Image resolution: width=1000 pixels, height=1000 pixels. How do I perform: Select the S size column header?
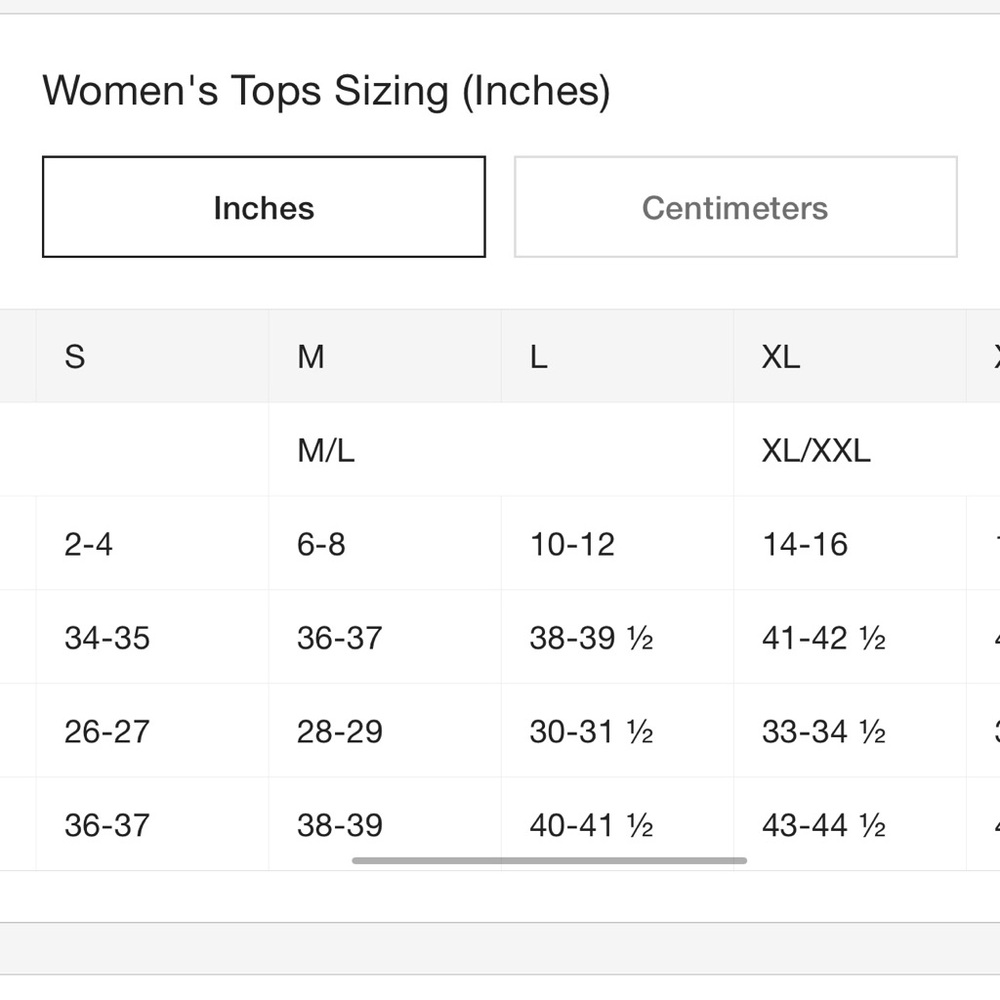tap(152, 356)
